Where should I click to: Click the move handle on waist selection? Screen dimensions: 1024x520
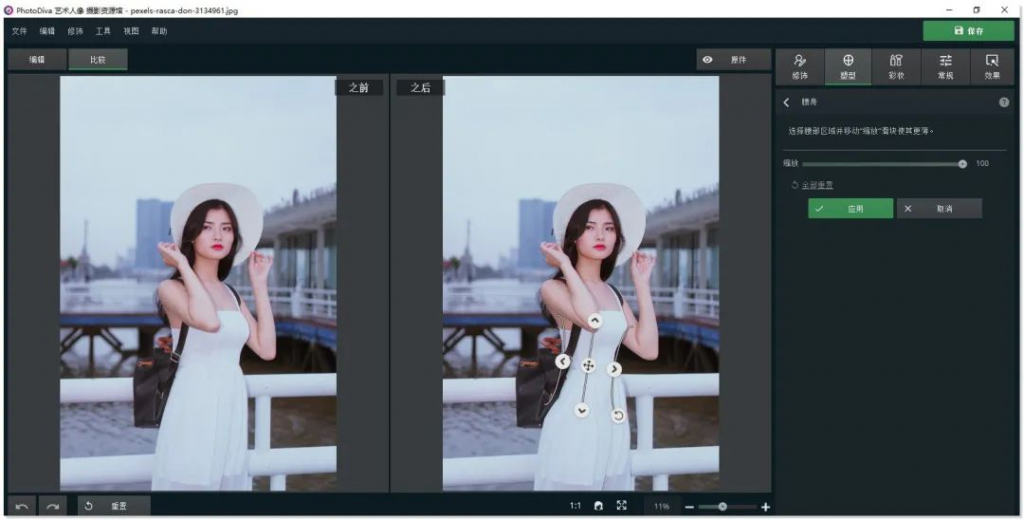tap(588, 366)
